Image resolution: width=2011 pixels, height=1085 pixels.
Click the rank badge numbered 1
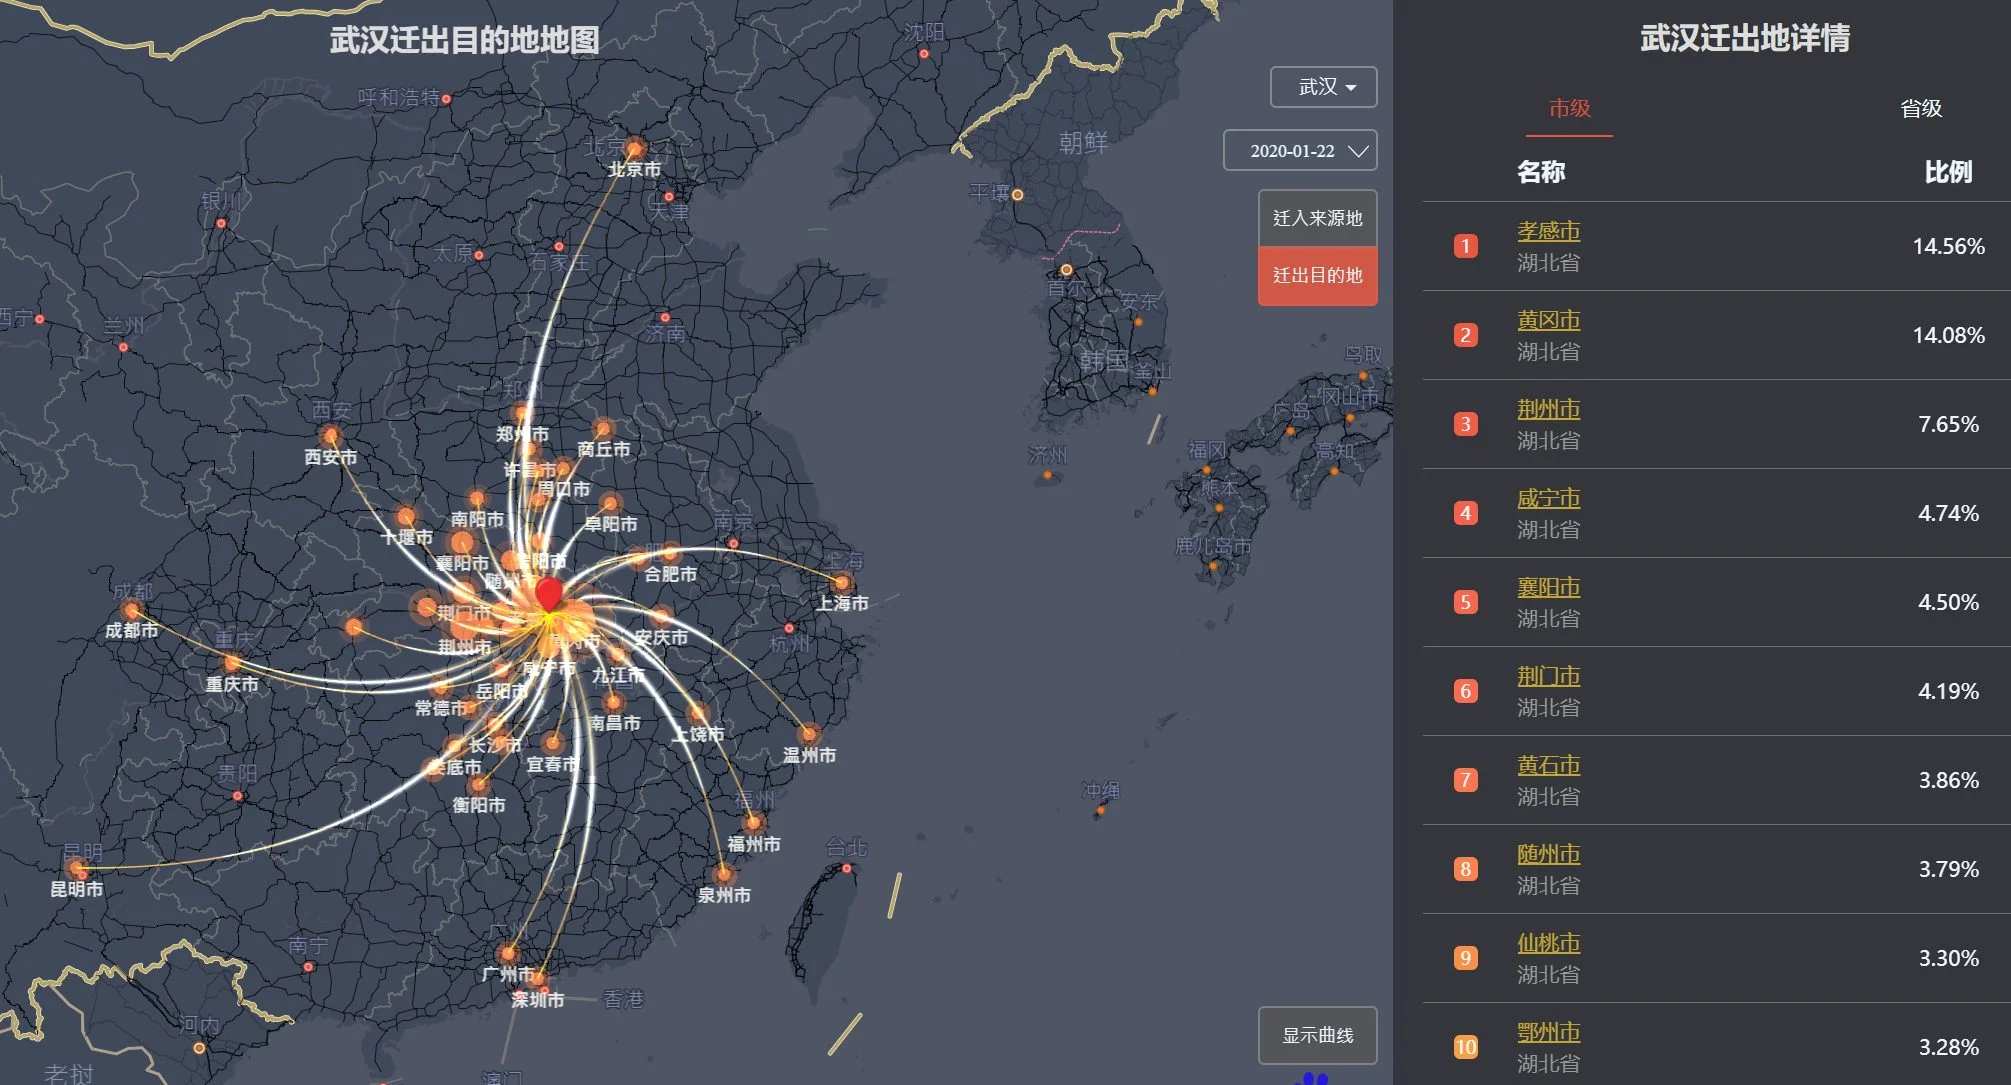pos(1465,247)
